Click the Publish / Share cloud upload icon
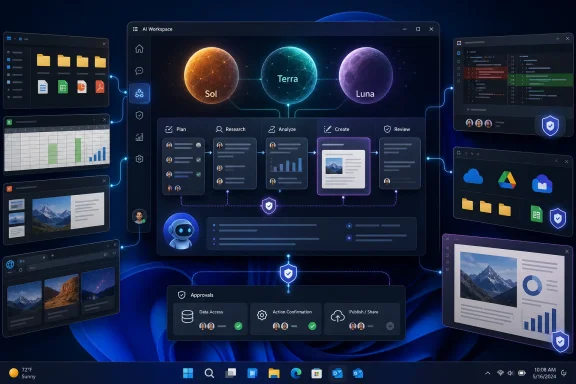576x384 pixels. (x=338, y=316)
